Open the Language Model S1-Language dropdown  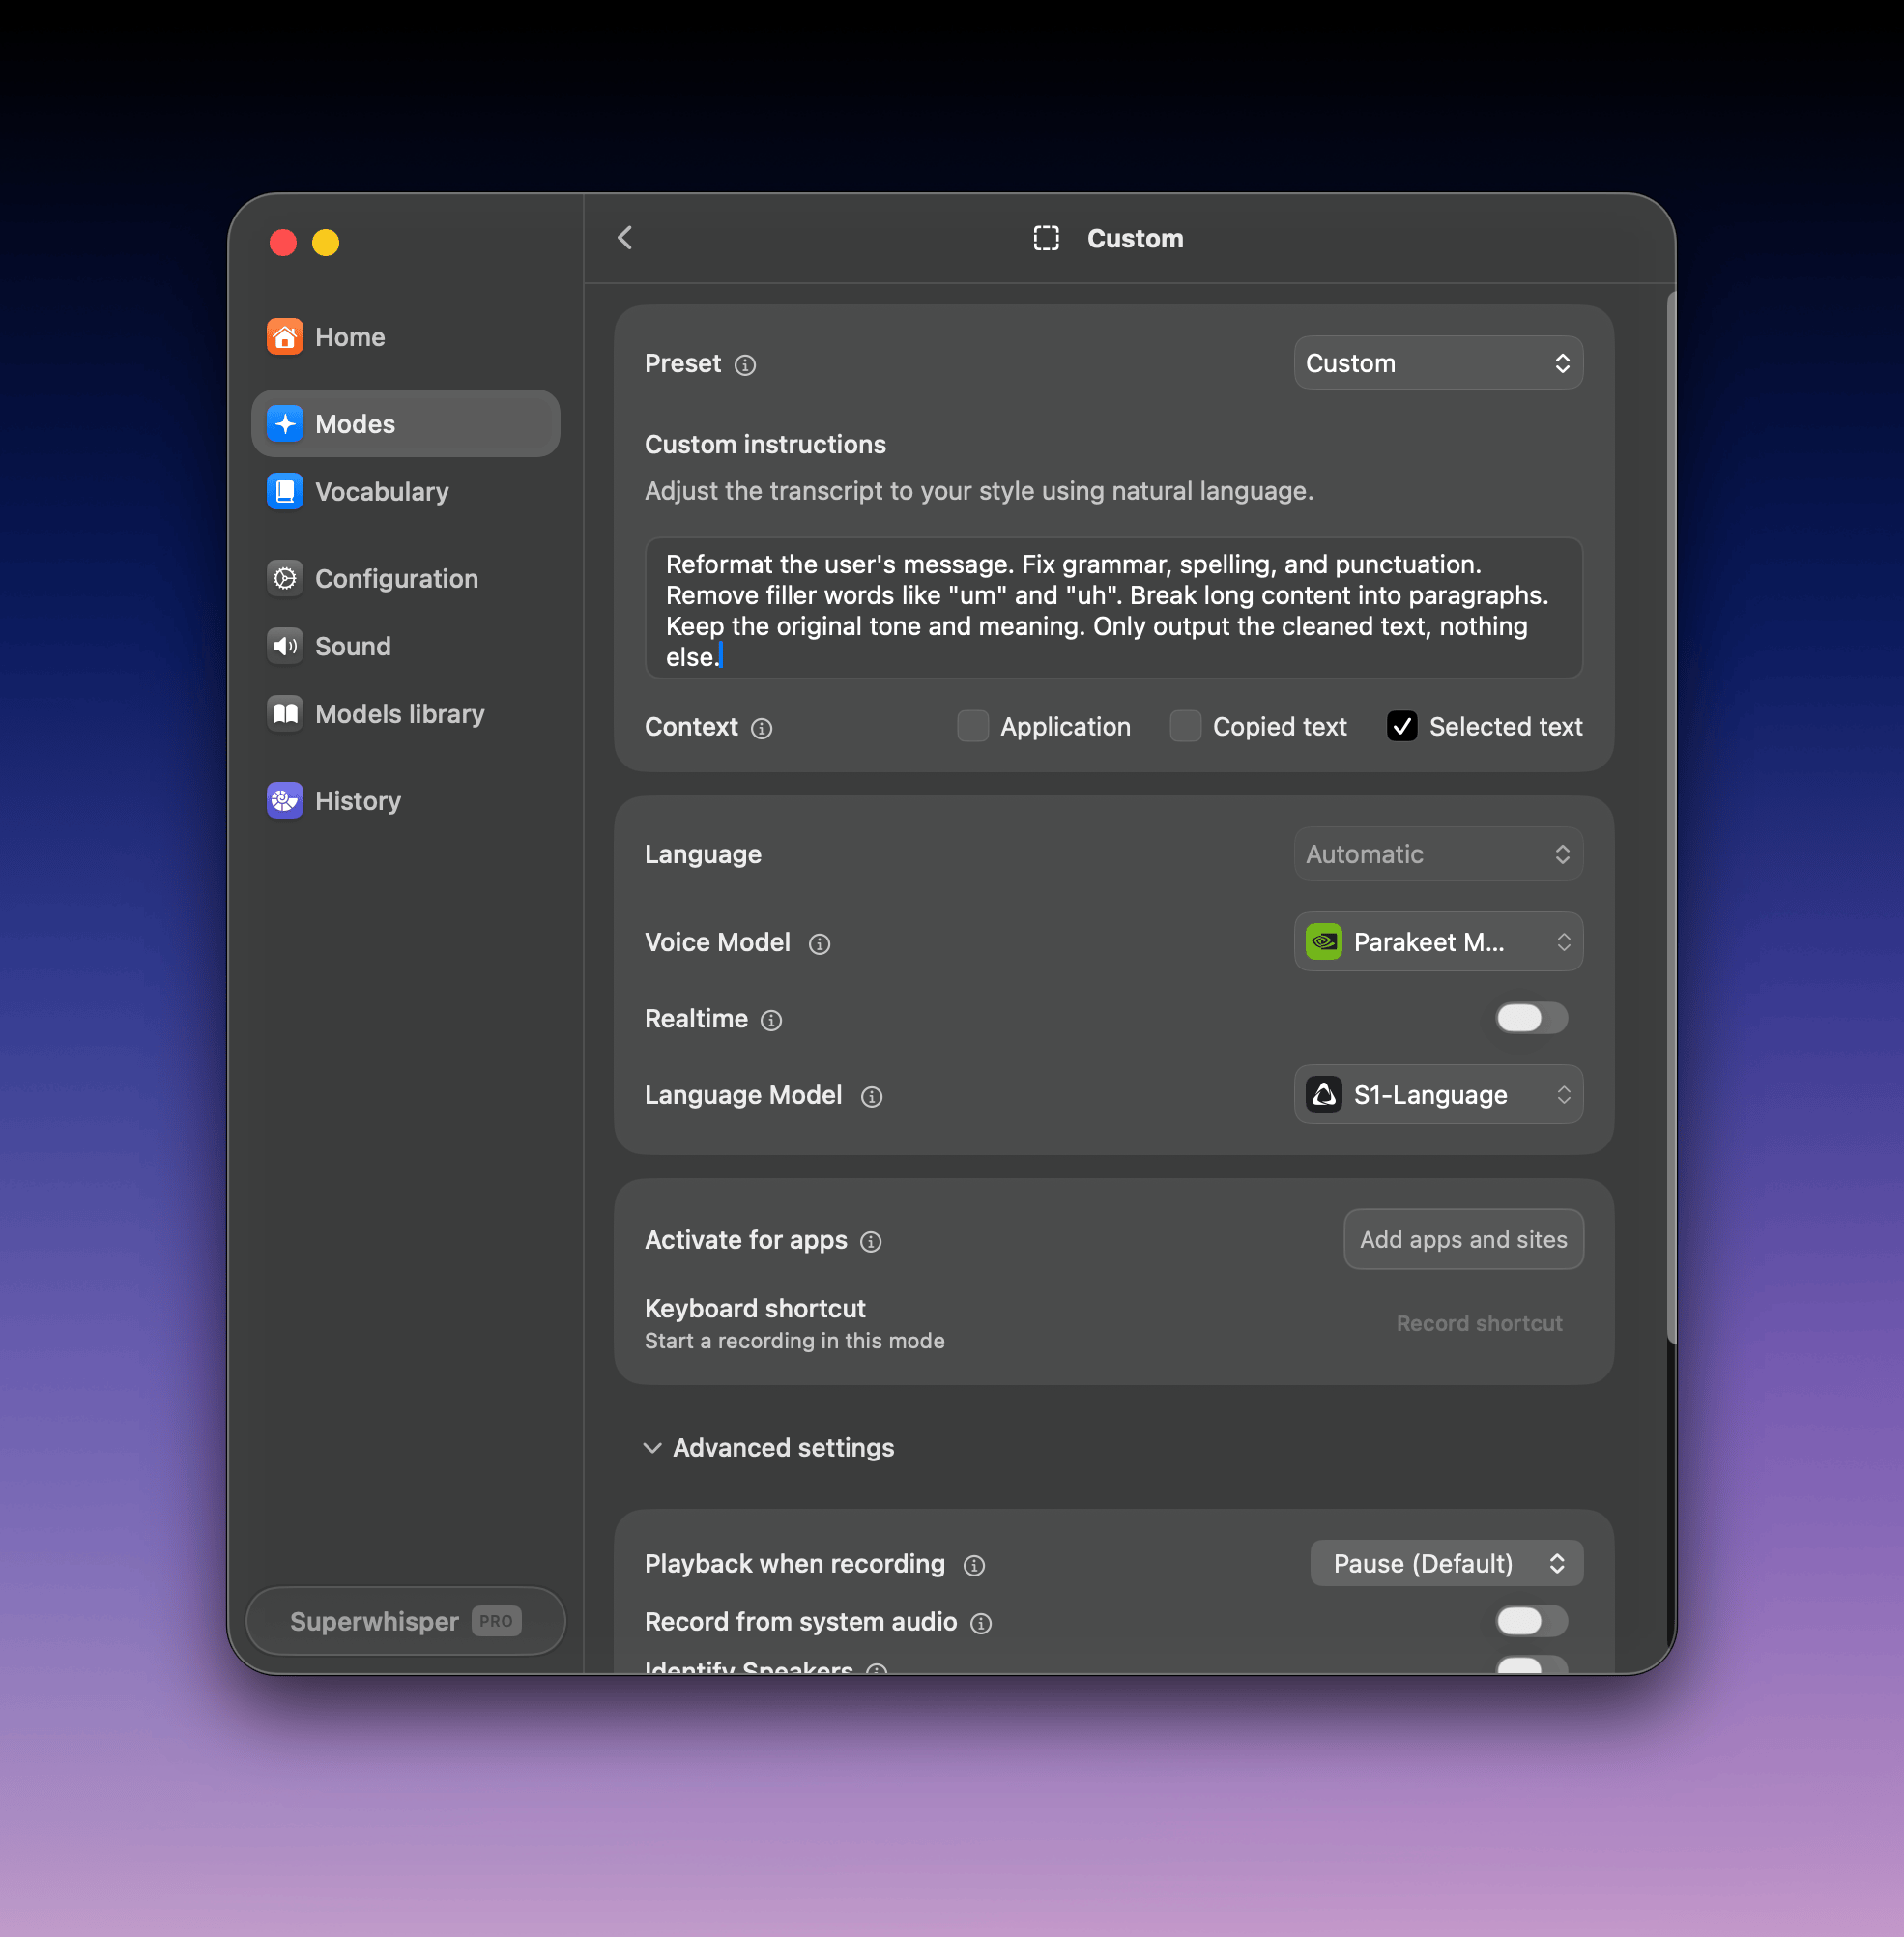pos(1438,1095)
